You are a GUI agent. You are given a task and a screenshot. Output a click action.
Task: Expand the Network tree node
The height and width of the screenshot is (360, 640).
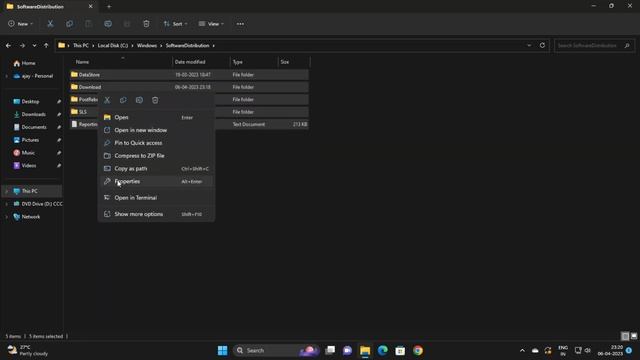tap(7, 217)
